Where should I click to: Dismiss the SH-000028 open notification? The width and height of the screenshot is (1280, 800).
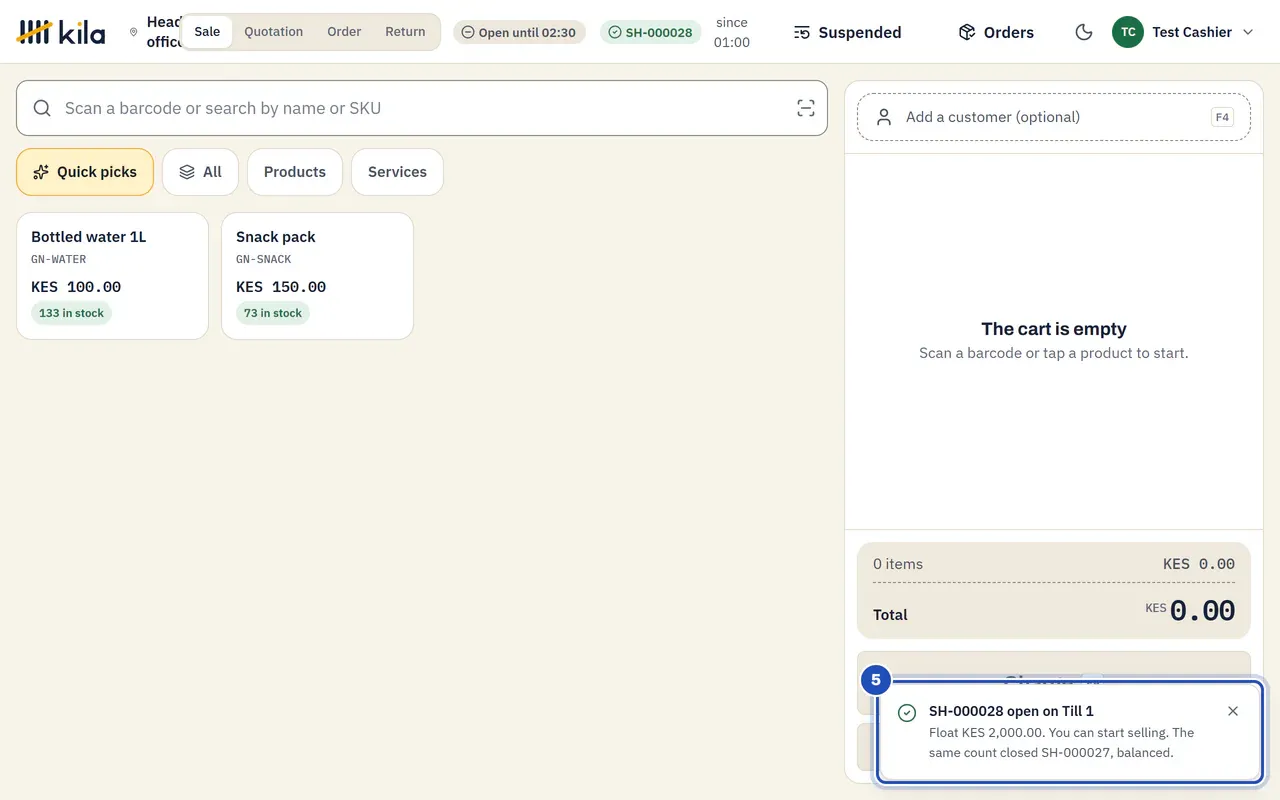(1233, 711)
